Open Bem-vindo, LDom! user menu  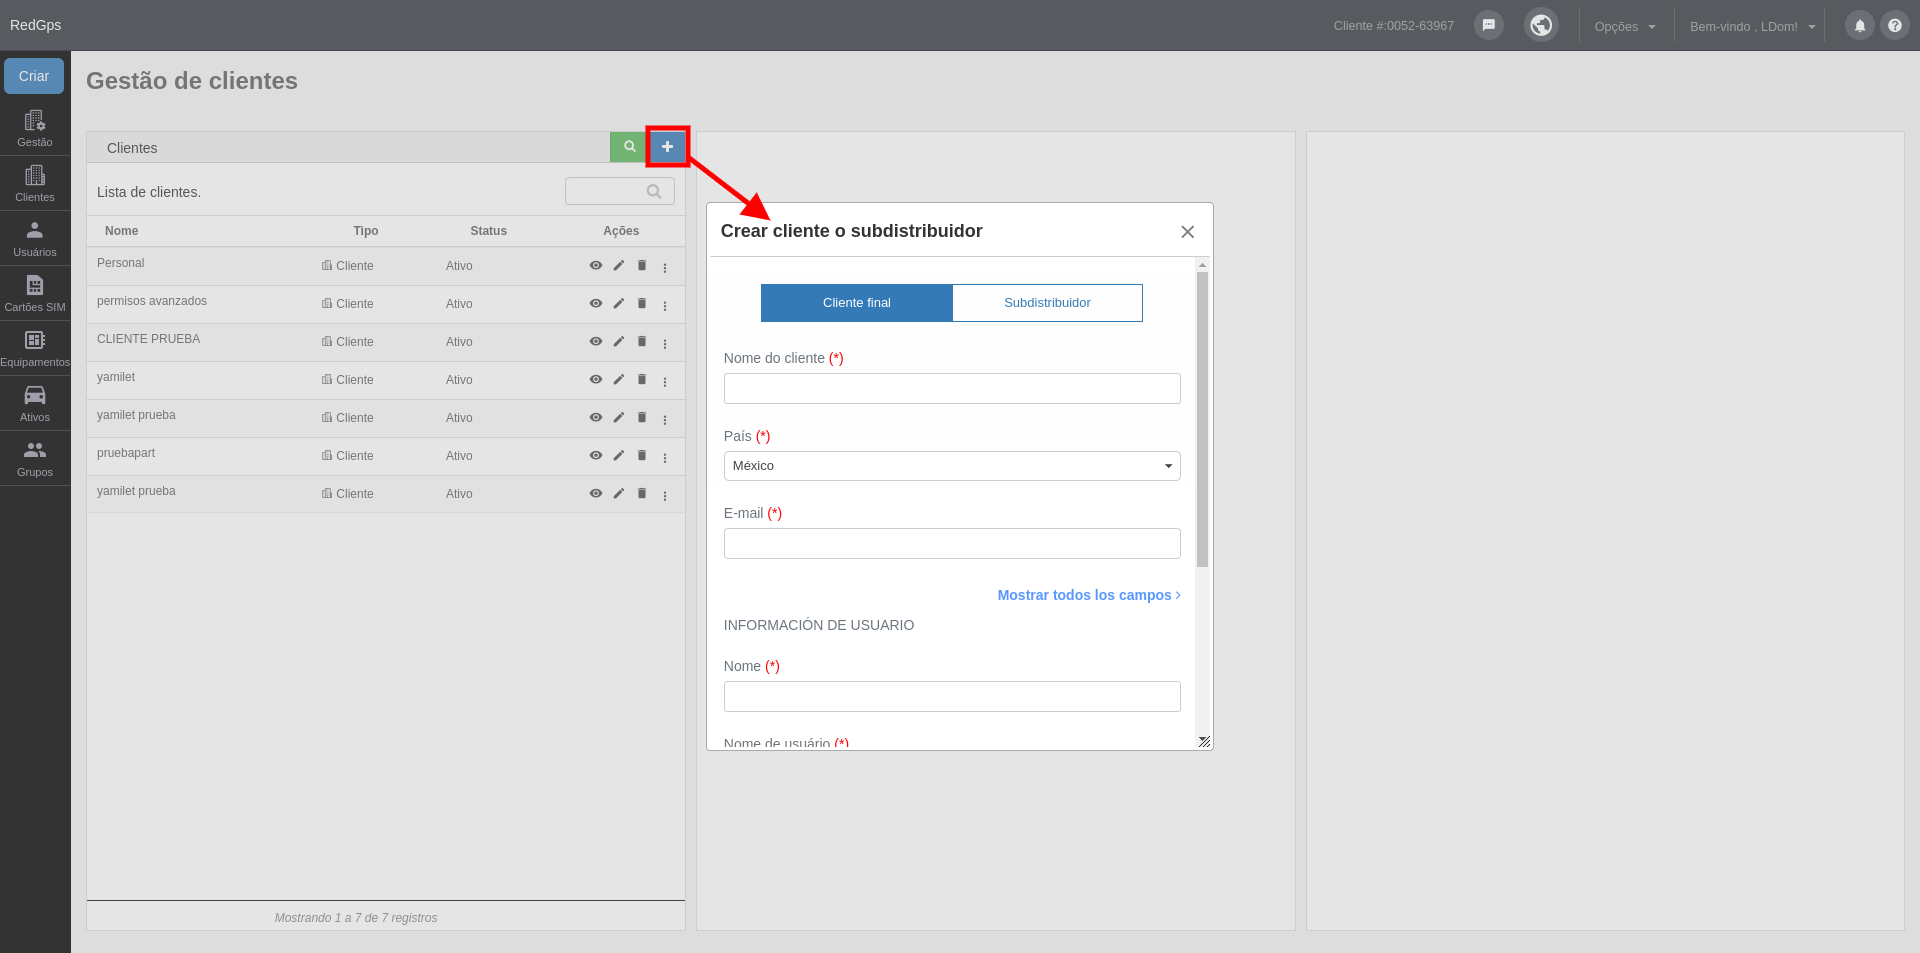pyautogui.click(x=1752, y=27)
